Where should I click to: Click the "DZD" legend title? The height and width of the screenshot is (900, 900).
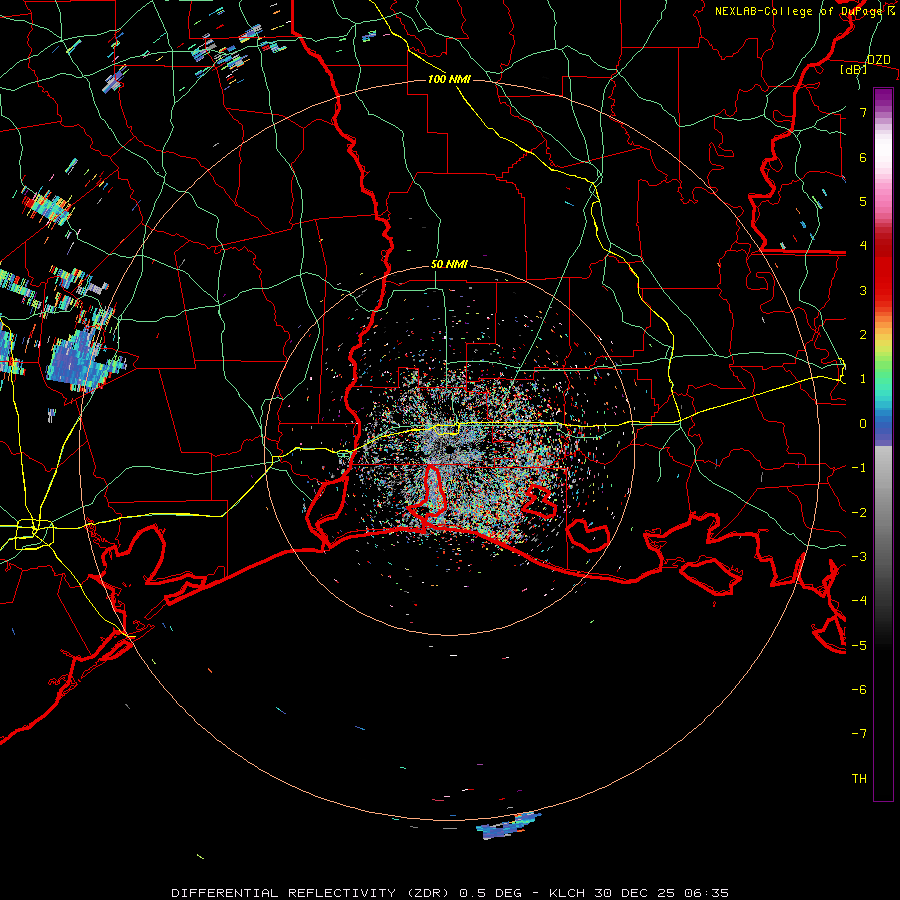pos(879,60)
